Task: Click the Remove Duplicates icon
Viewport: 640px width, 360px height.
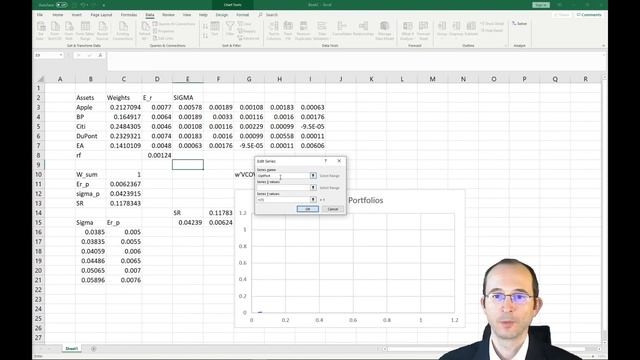Action: point(303,31)
